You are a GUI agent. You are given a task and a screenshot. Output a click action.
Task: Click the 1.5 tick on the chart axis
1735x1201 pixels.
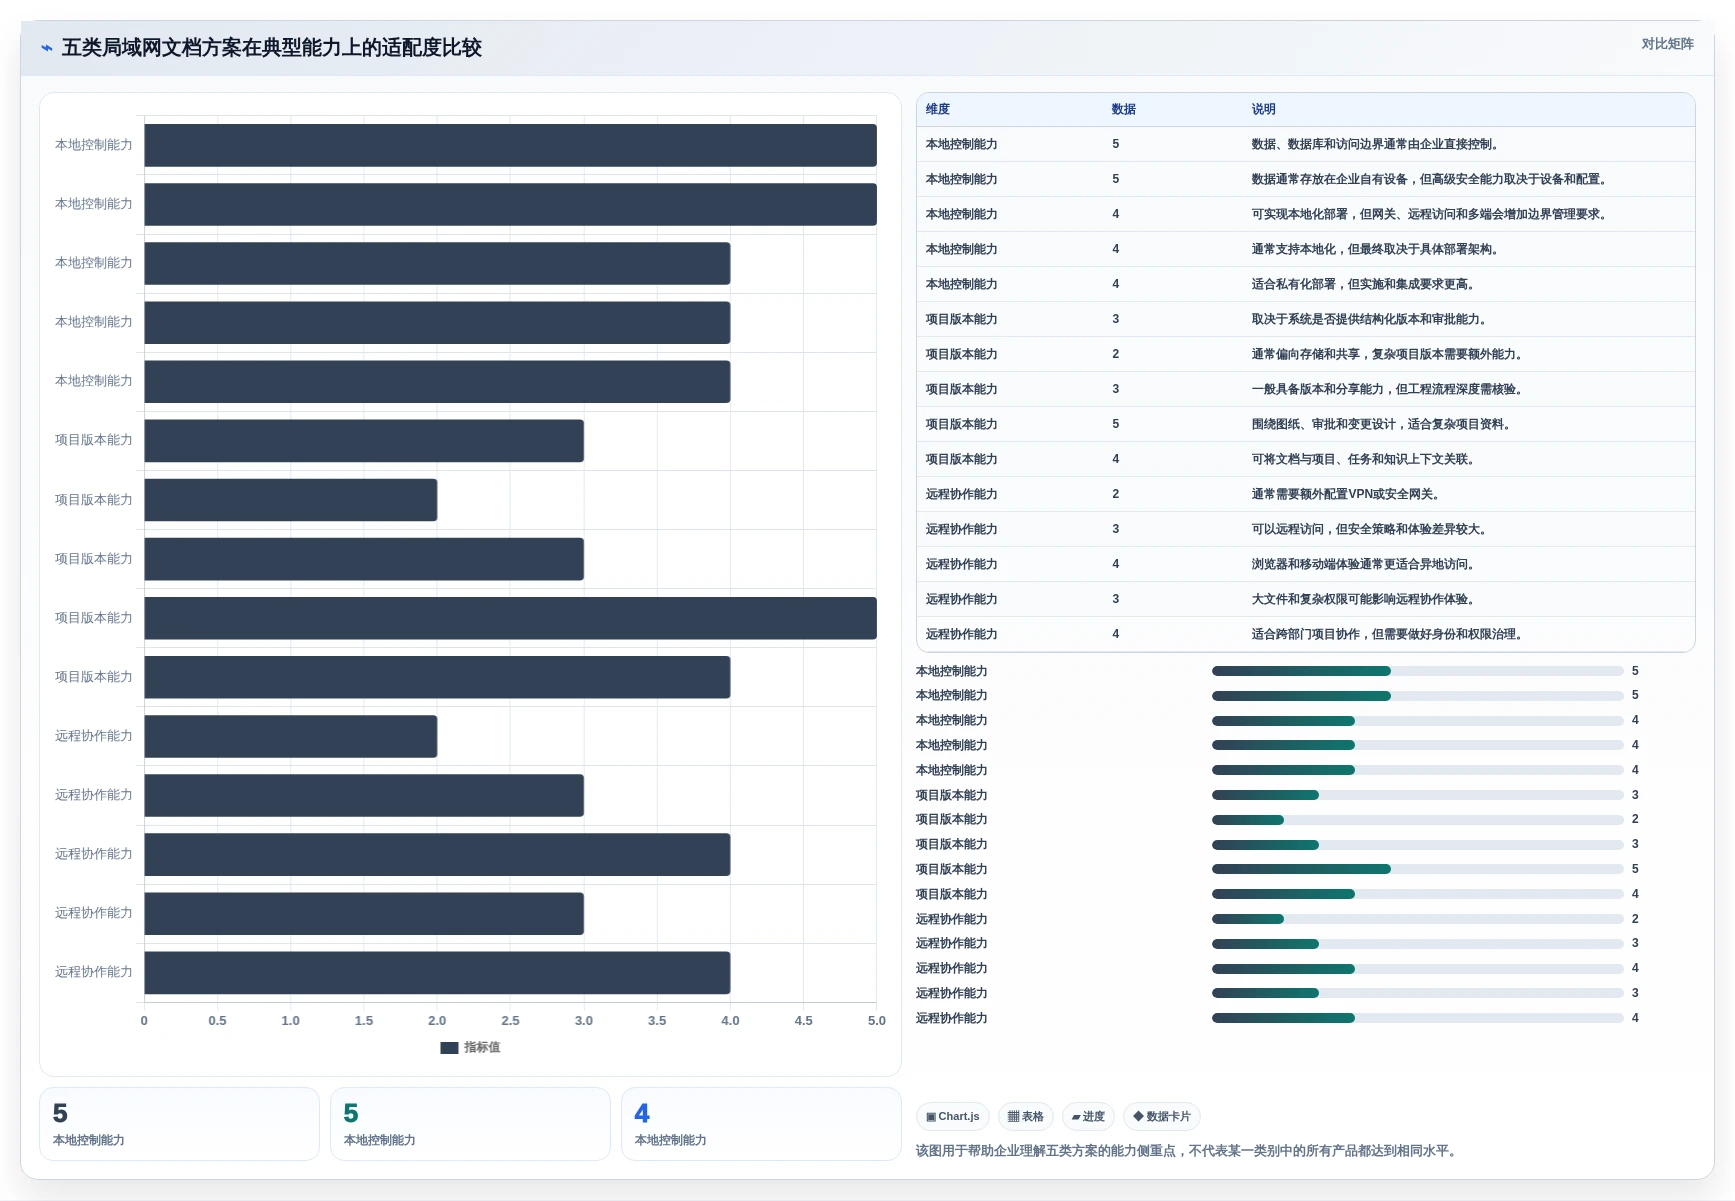(x=364, y=1021)
